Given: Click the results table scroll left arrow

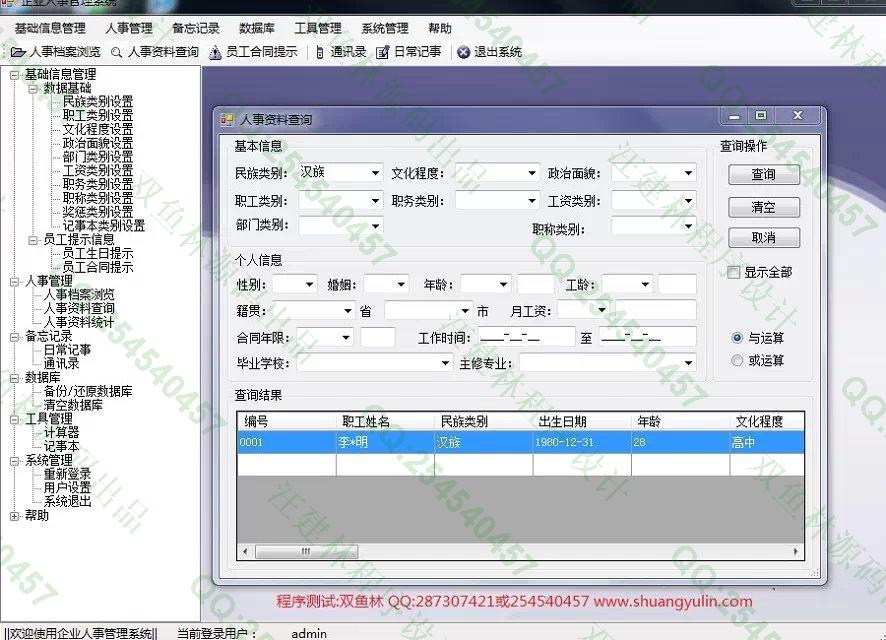Looking at the screenshot, I should click(x=245, y=551).
